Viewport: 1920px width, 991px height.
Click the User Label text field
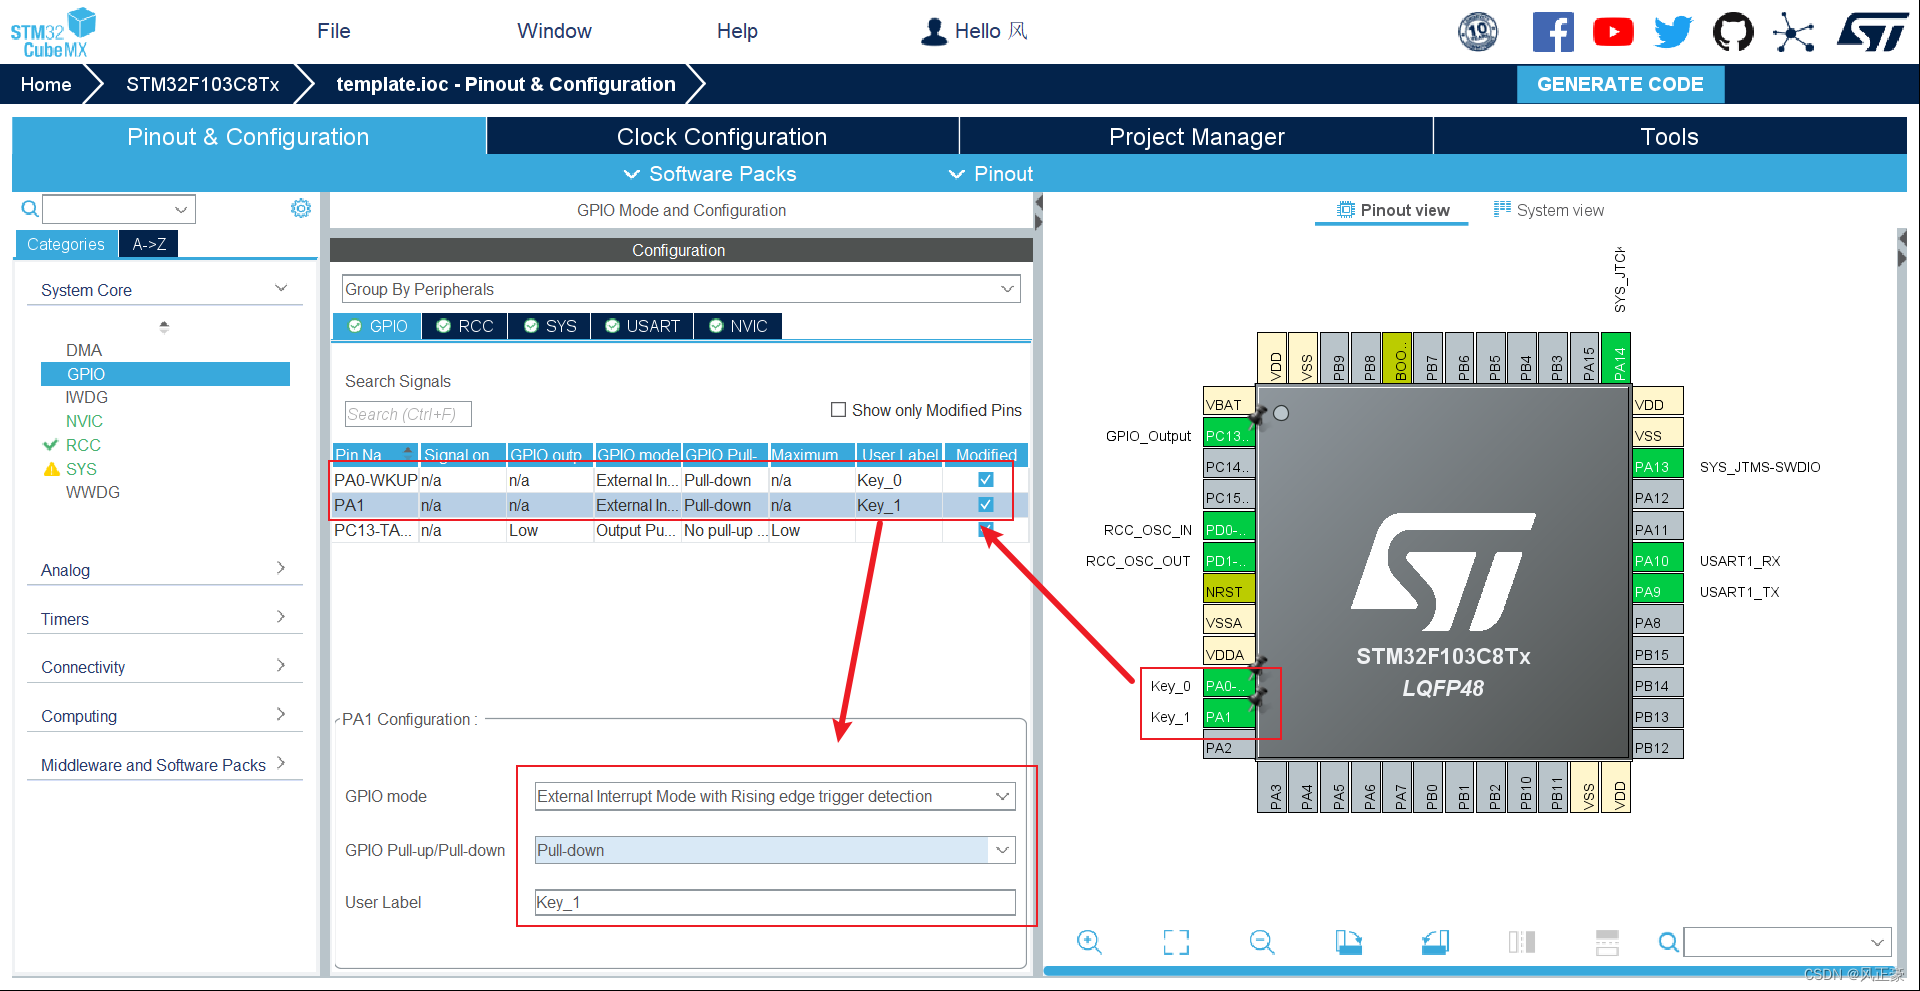(x=775, y=902)
